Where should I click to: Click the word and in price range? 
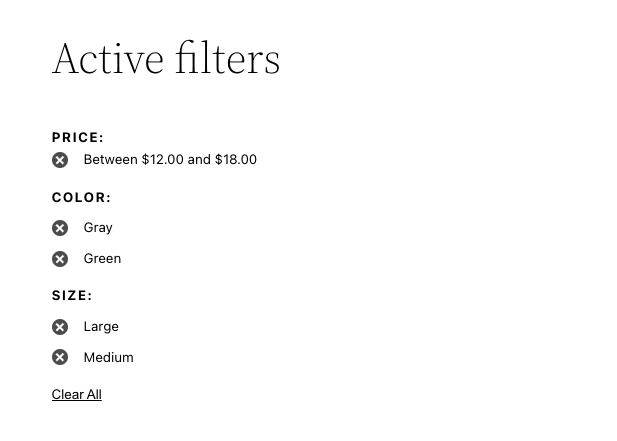(x=199, y=159)
